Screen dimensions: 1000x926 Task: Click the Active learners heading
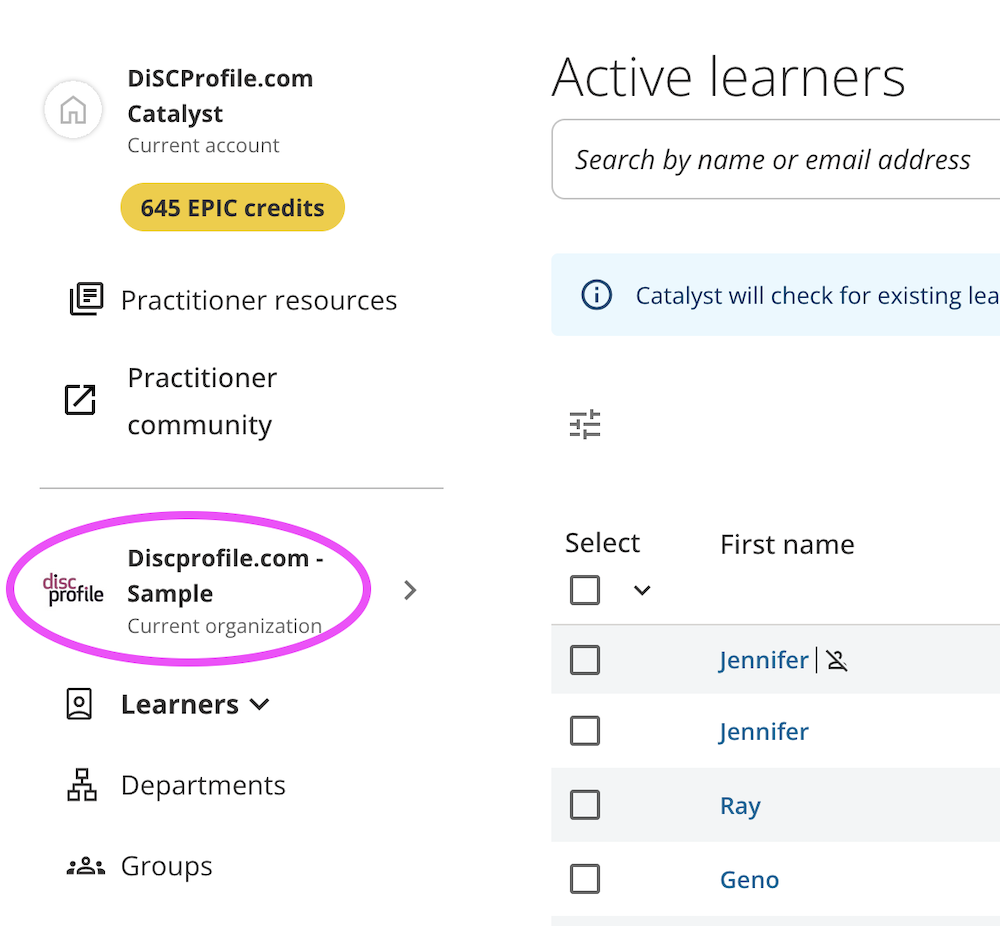point(728,77)
